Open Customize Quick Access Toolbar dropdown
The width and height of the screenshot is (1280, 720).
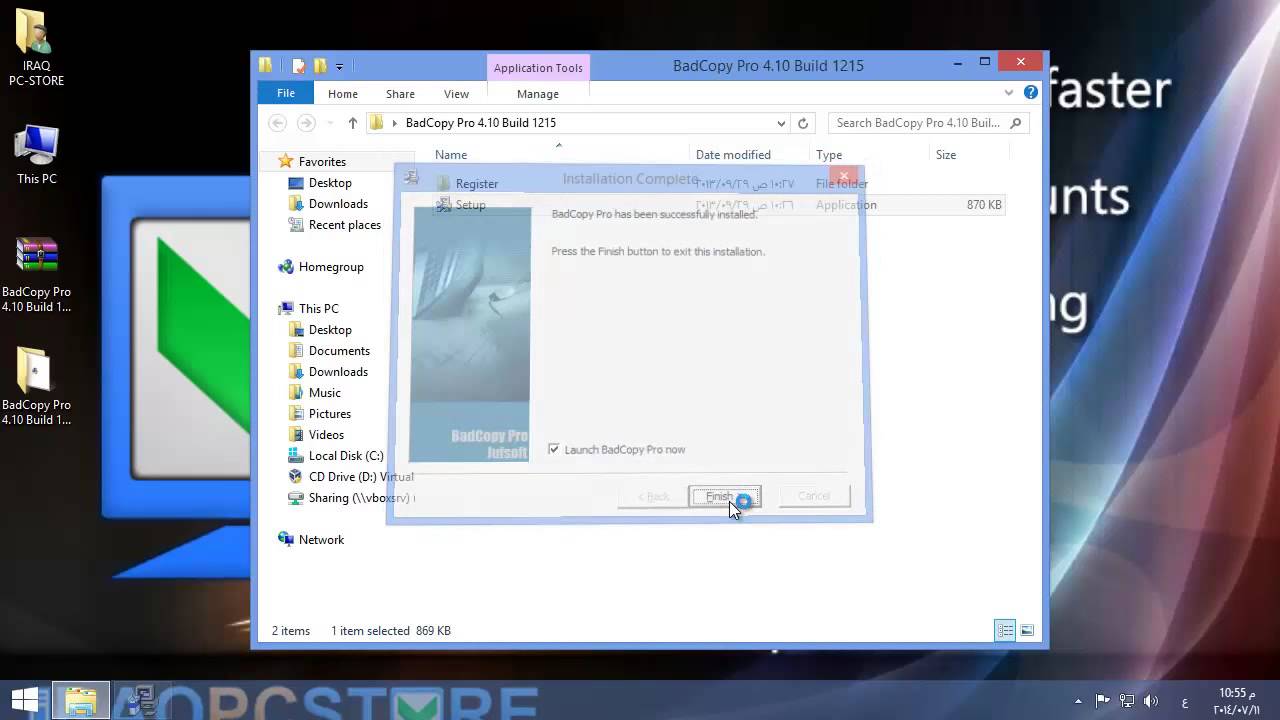click(339, 67)
